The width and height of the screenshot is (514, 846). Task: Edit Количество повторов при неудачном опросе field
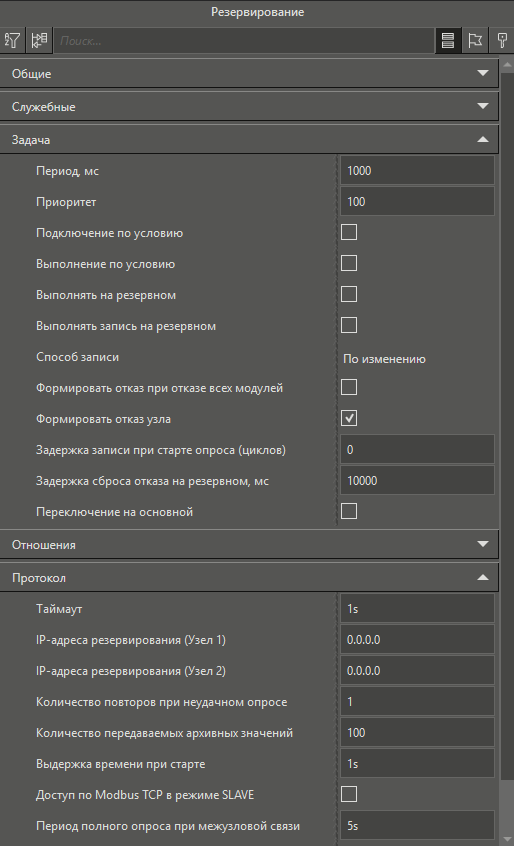point(417,701)
